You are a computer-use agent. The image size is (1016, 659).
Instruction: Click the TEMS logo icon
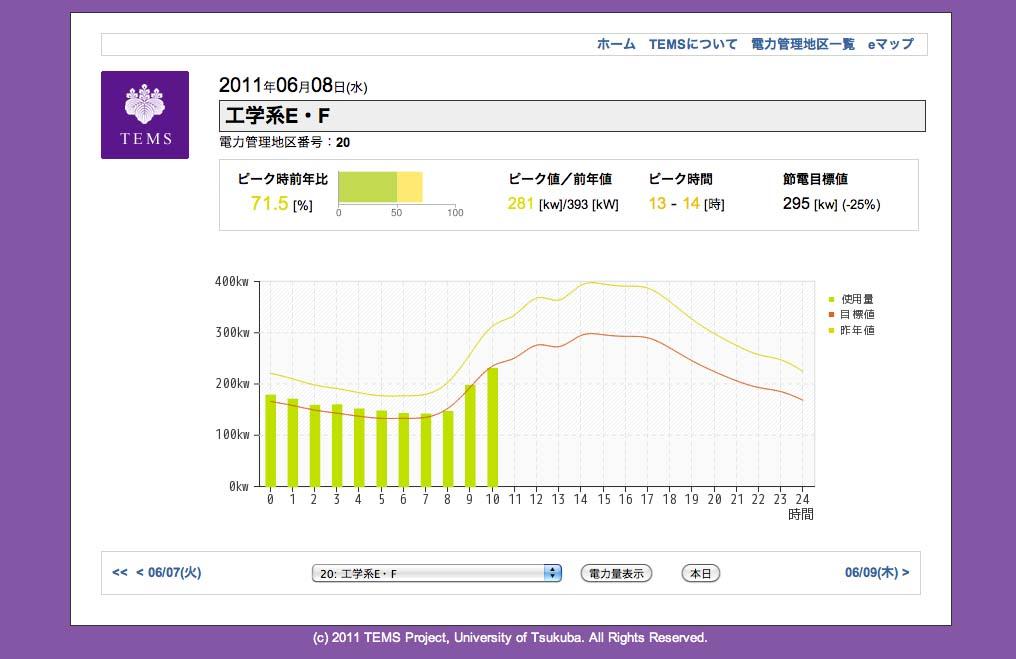tap(145, 114)
